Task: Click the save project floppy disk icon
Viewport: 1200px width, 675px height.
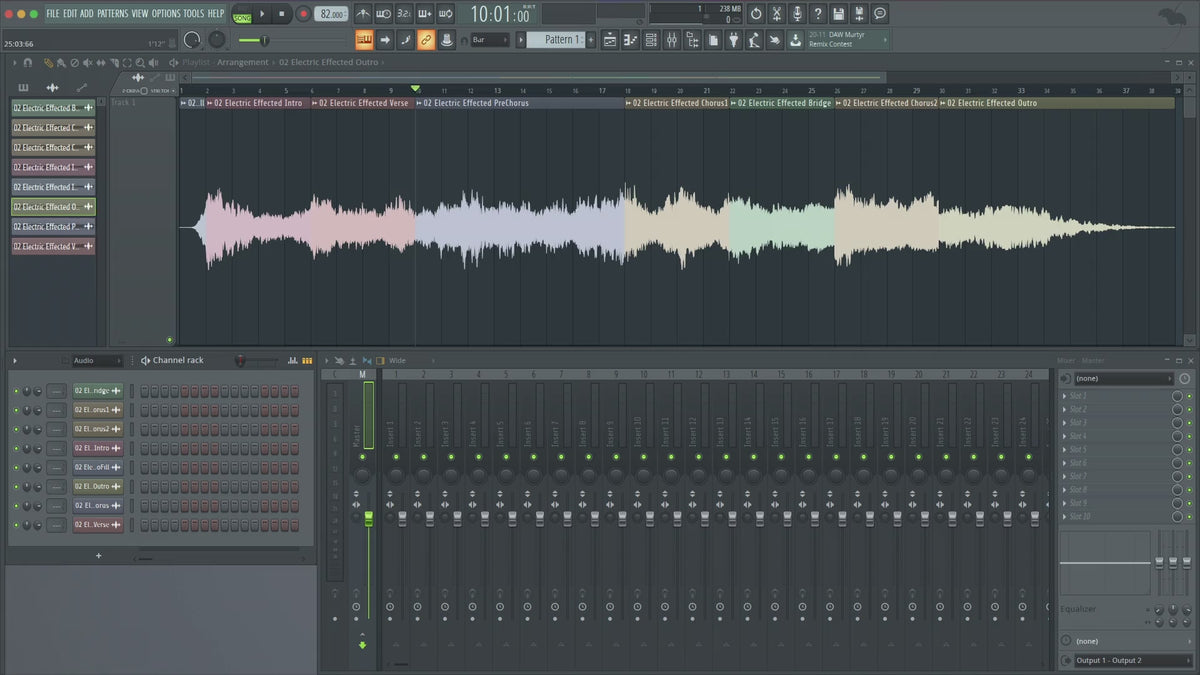Action: pyautogui.click(x=838, y=14)
